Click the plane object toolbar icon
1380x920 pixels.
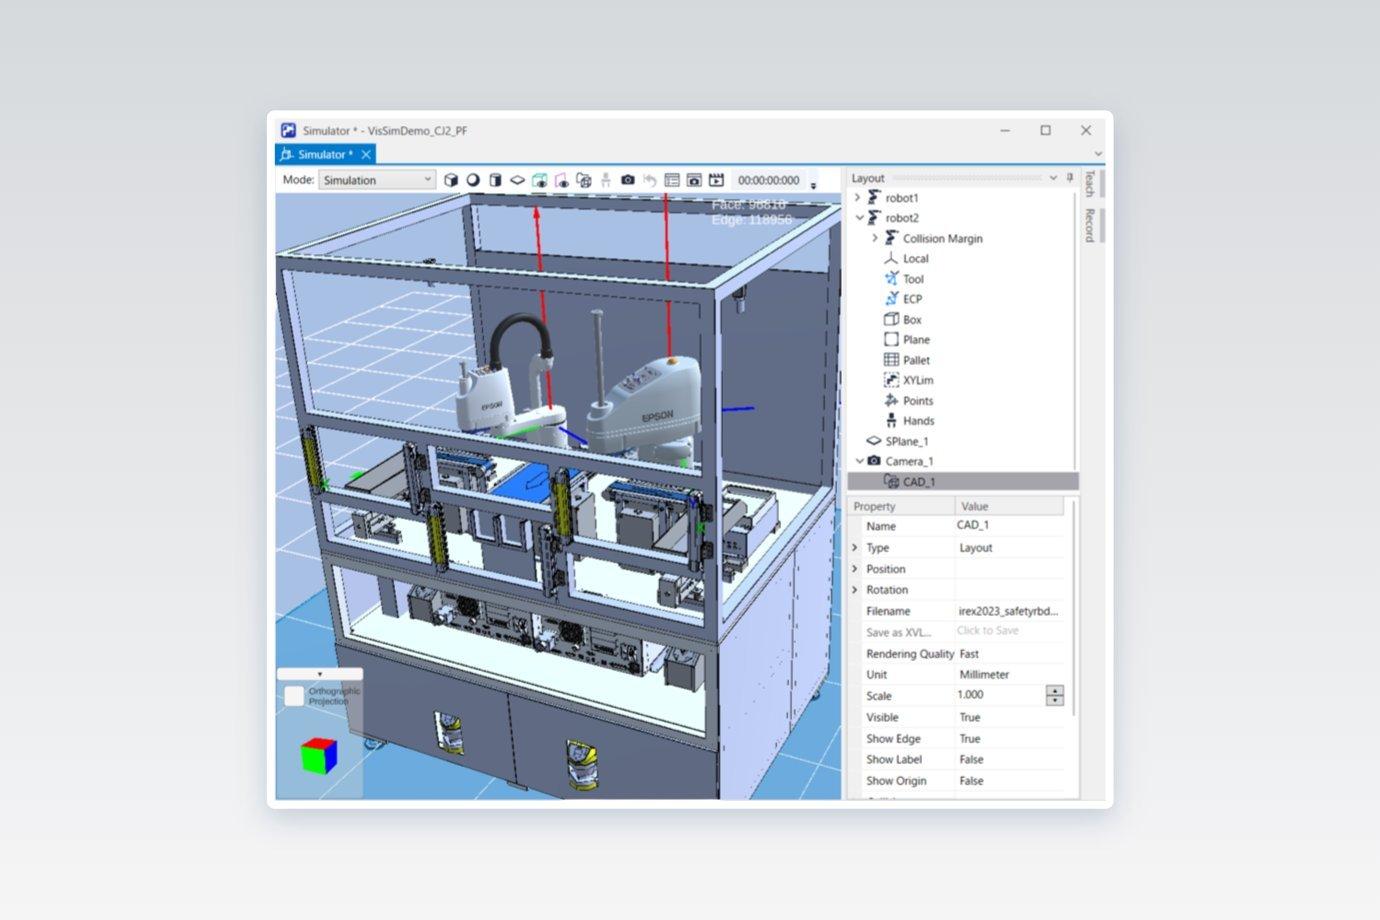517,180
